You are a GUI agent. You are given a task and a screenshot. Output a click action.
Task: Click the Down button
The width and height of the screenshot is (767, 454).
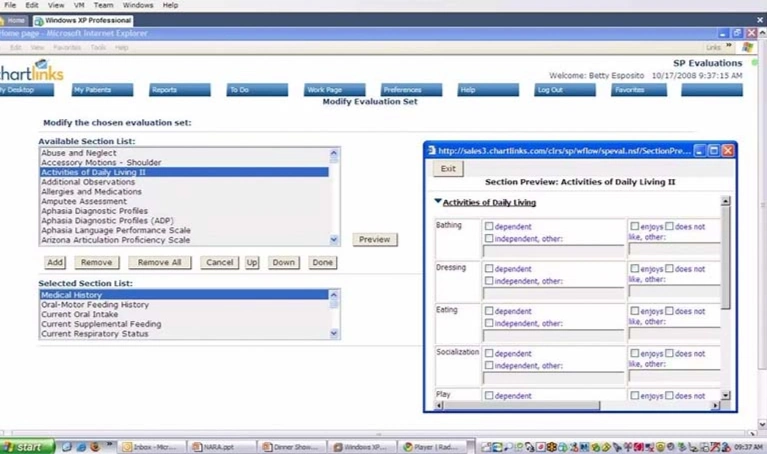(284, 262)
